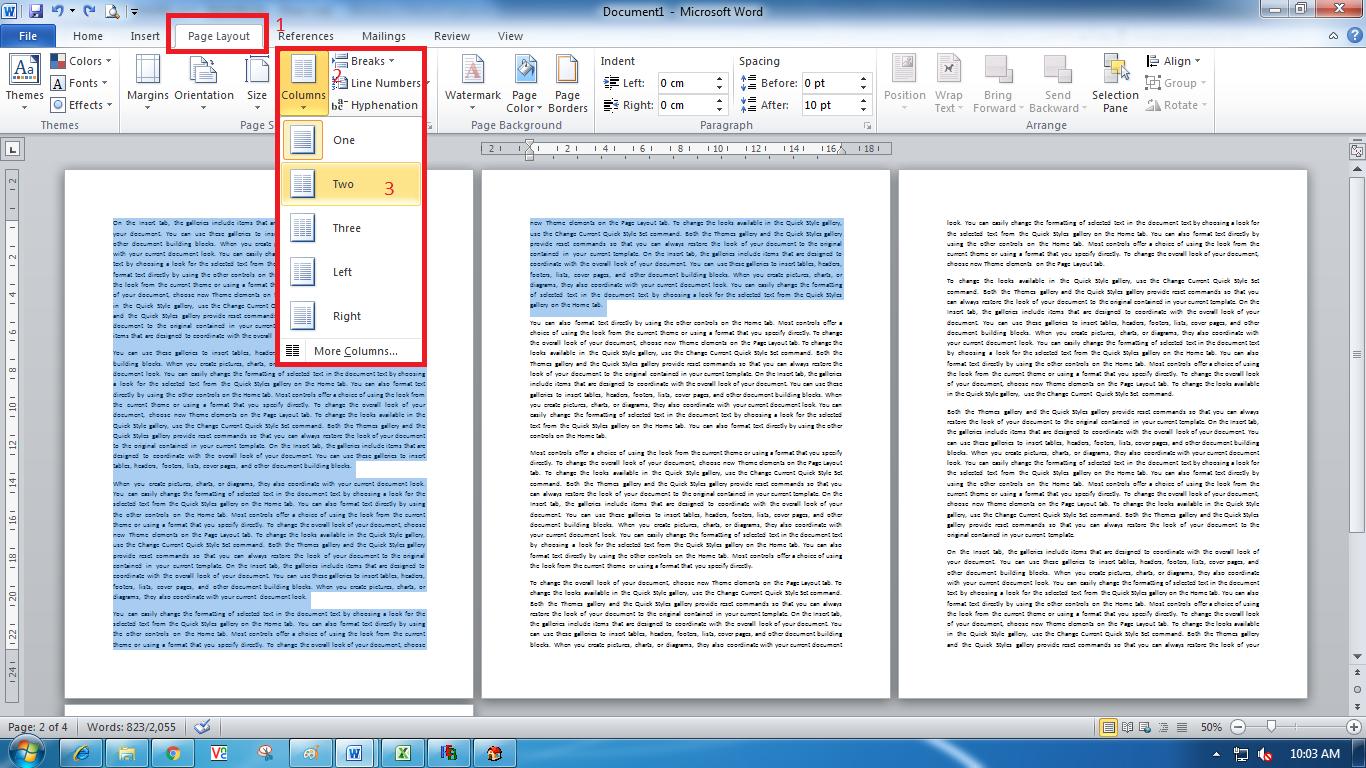This screenshot has width=1366, height=768.
Task: Open the Page Color palette
Action: [x=524, y=82]
